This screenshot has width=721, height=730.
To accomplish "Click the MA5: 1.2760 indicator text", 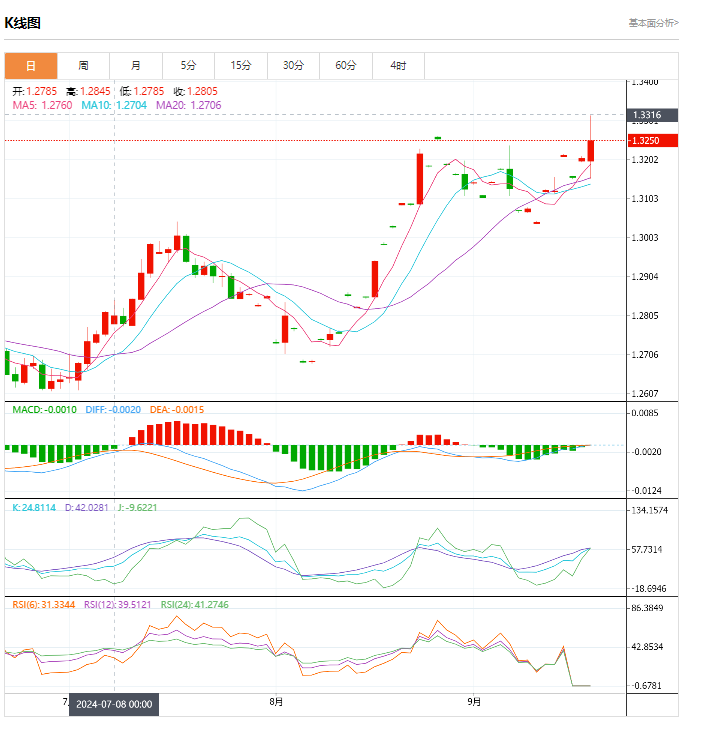I will (x=42, y=105).
